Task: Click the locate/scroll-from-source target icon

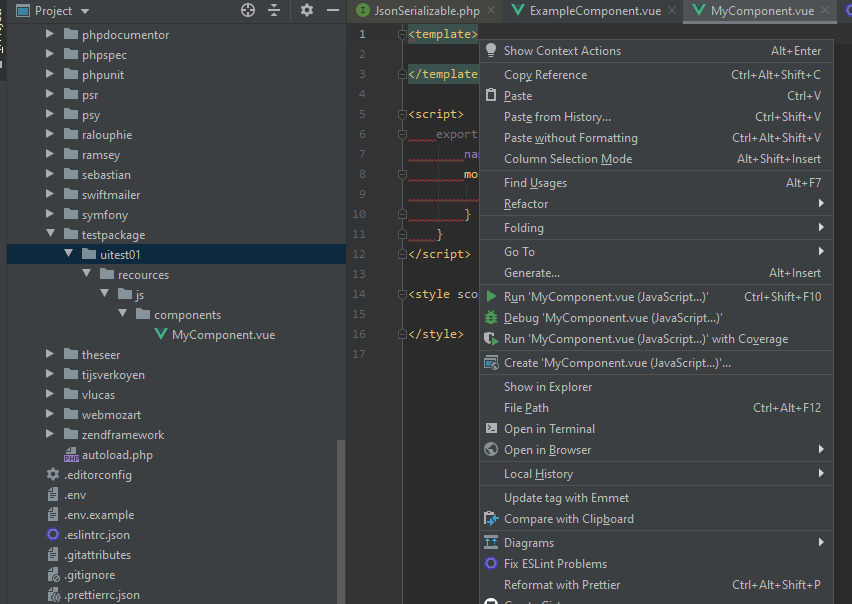Action: tap(248, 10)
